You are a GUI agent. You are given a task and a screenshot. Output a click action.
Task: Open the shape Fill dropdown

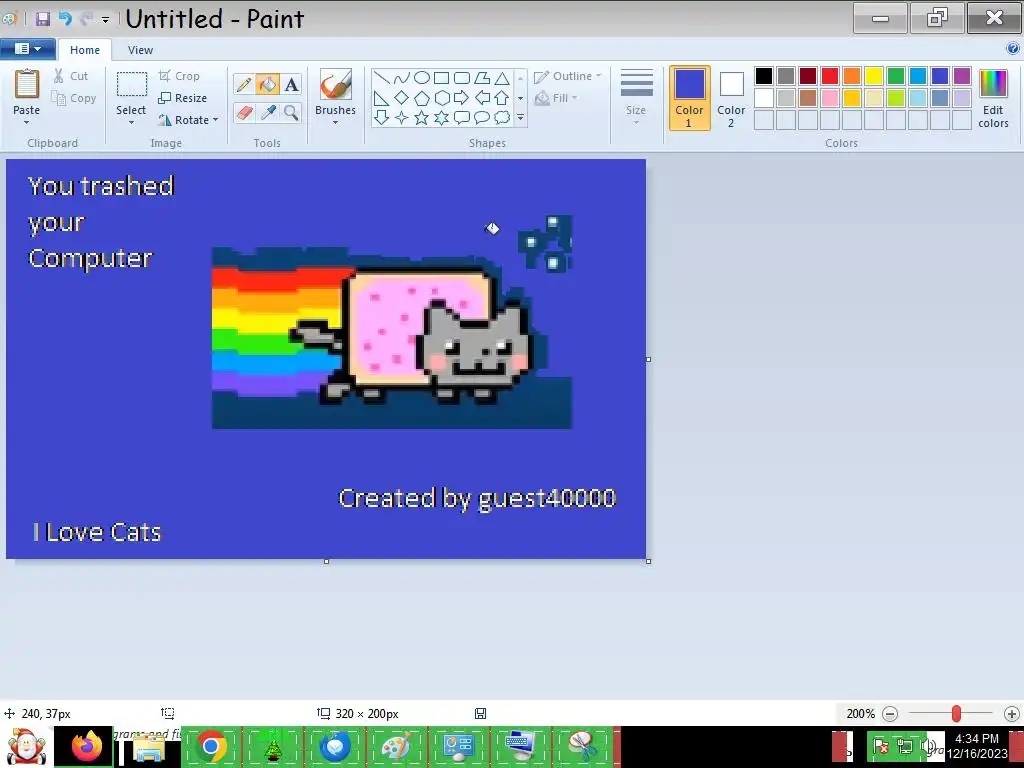[x=556, y=98]
